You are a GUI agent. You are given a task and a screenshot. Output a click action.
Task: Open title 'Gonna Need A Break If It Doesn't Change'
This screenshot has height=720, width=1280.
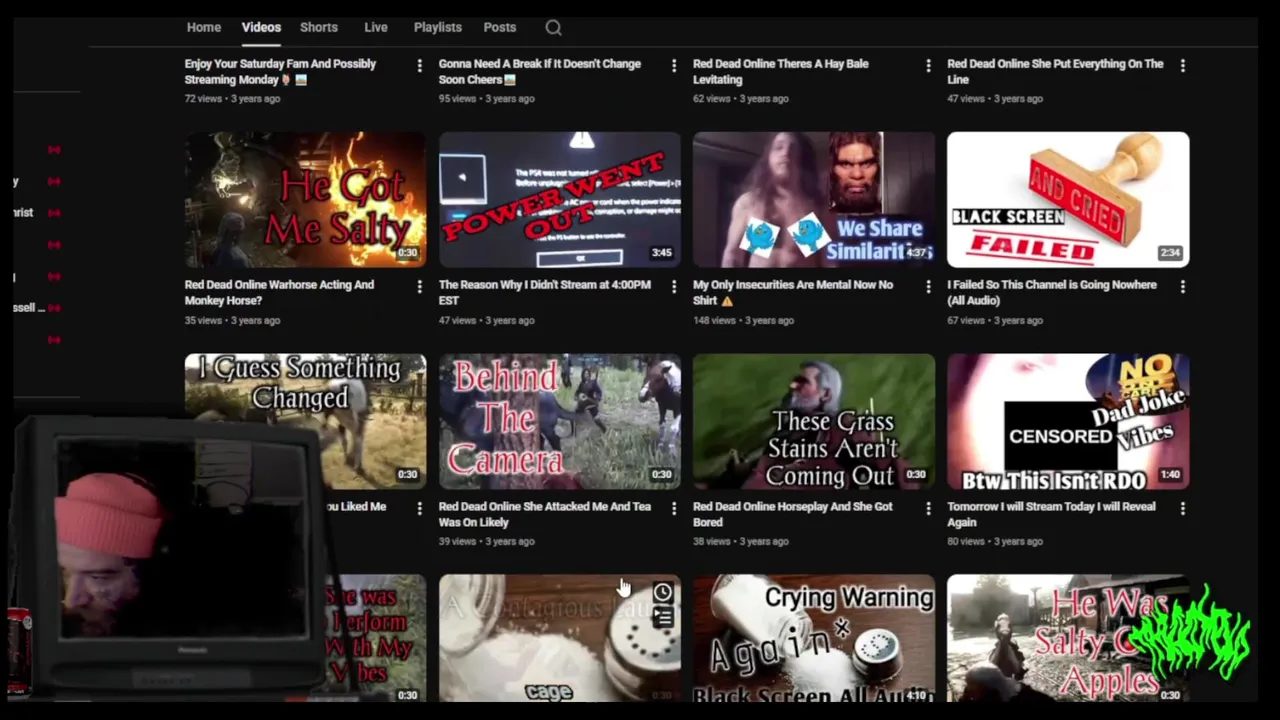[540, 72]
